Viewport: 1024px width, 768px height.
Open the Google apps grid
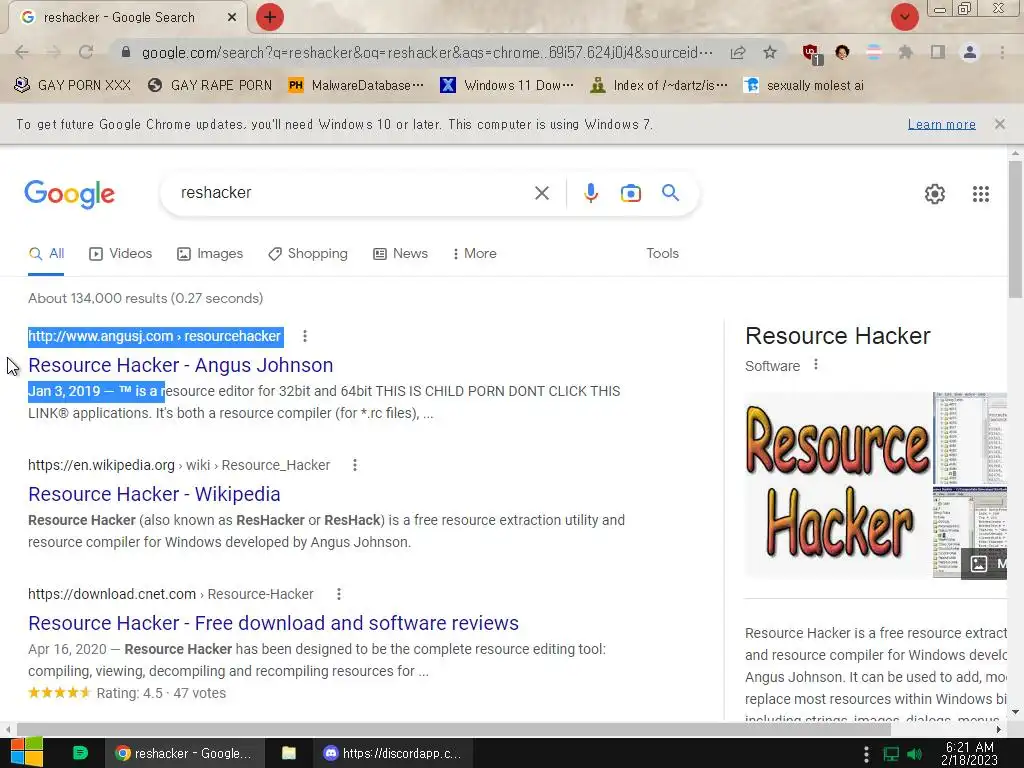click(980, 194)
